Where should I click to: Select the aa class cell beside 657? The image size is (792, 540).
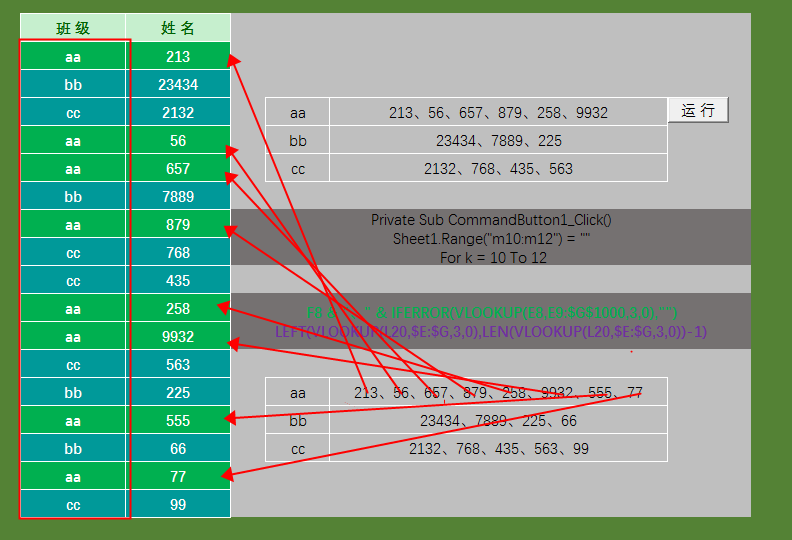click(x=73, y=168)
